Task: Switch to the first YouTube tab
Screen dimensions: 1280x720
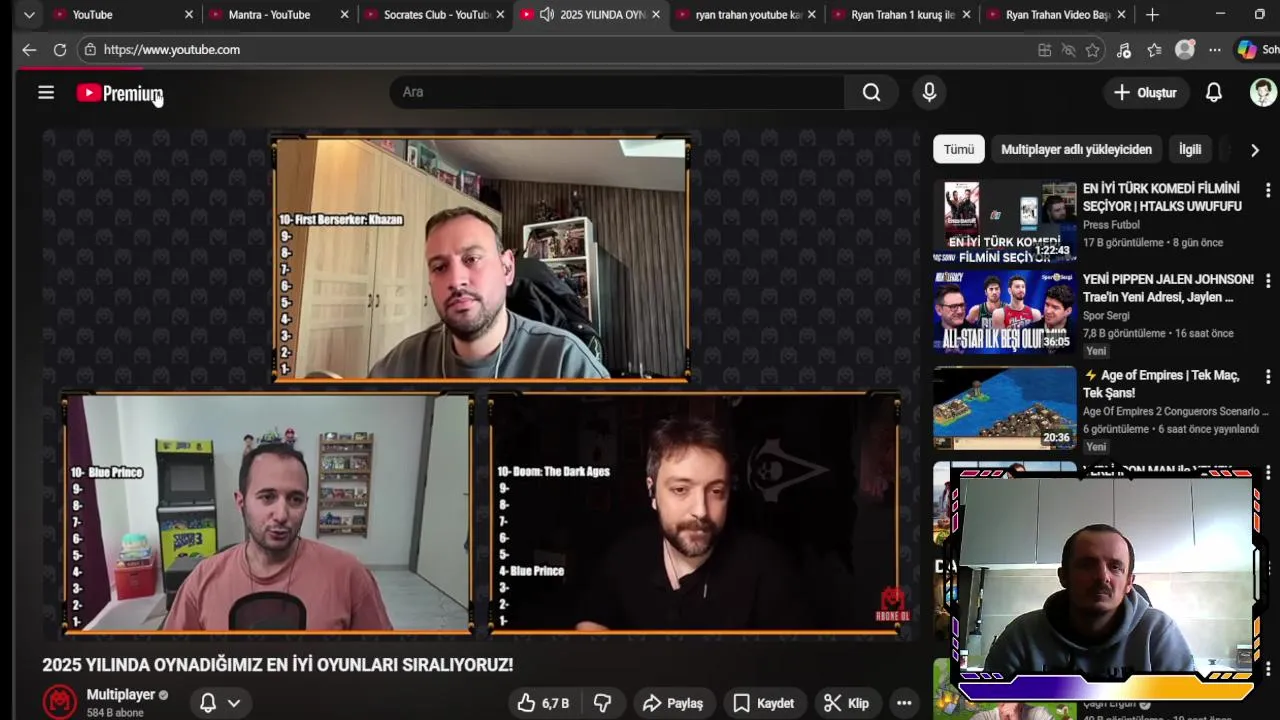Action: pyautogui.click(x=122, y=15)
